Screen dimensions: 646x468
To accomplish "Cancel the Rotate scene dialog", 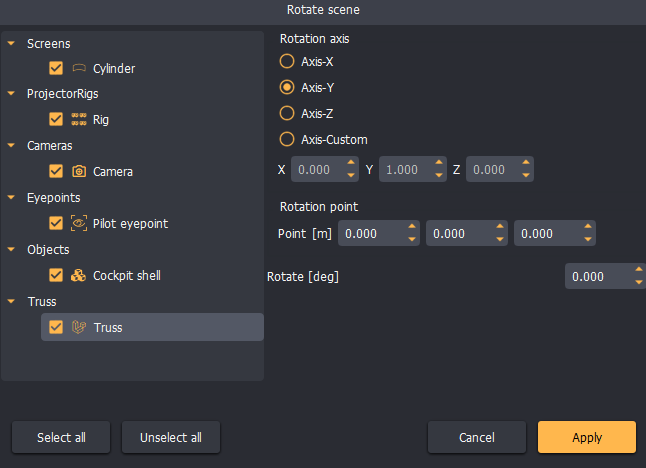I will (x=477, y=437).
